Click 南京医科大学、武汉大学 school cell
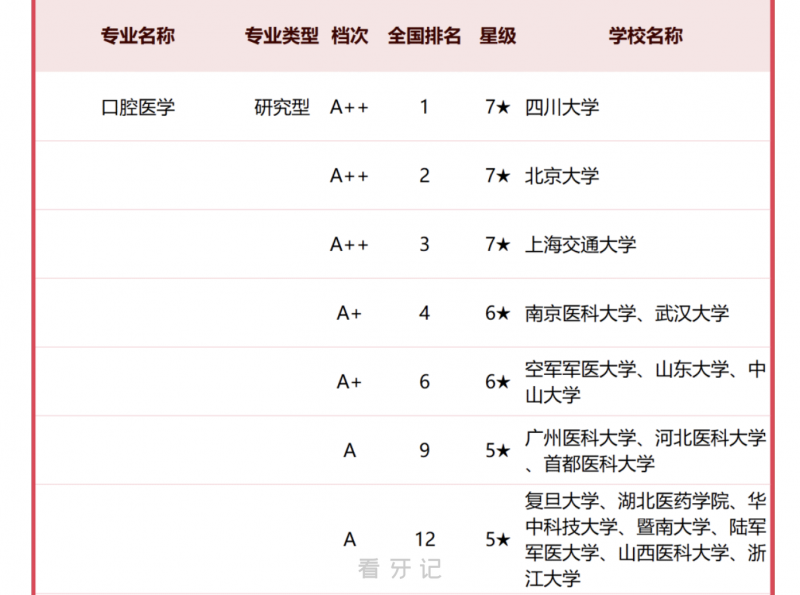Viewport: 800px width, 595px height. point(627,313)
